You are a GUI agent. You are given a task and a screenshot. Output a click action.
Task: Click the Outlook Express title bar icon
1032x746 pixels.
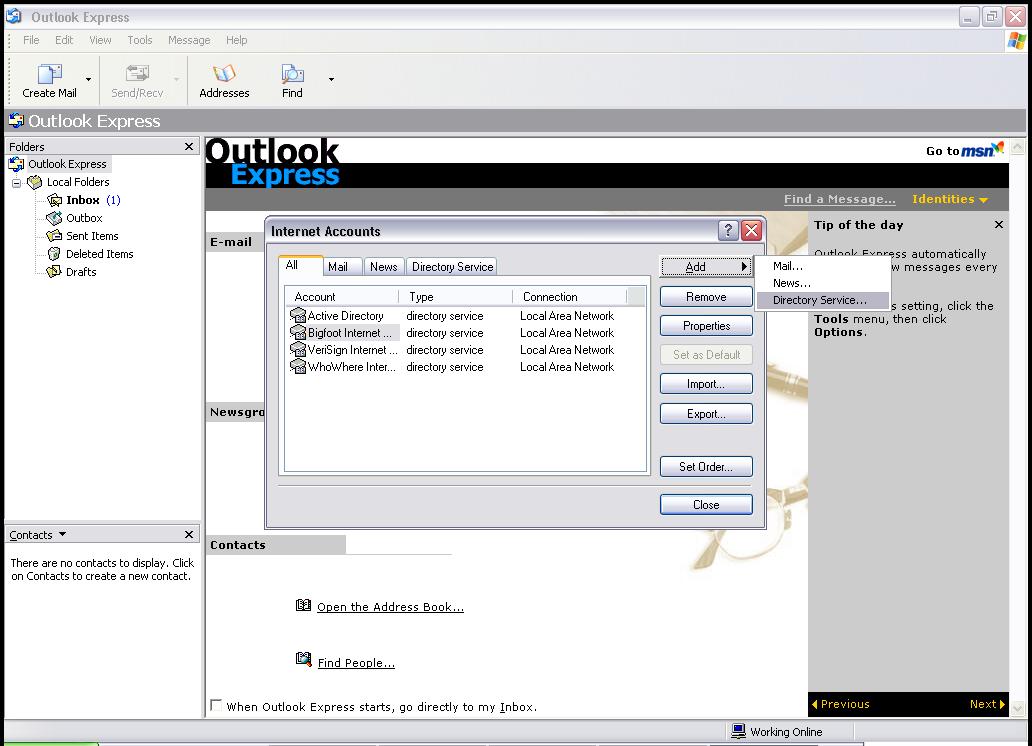click(x=14, y=16)
